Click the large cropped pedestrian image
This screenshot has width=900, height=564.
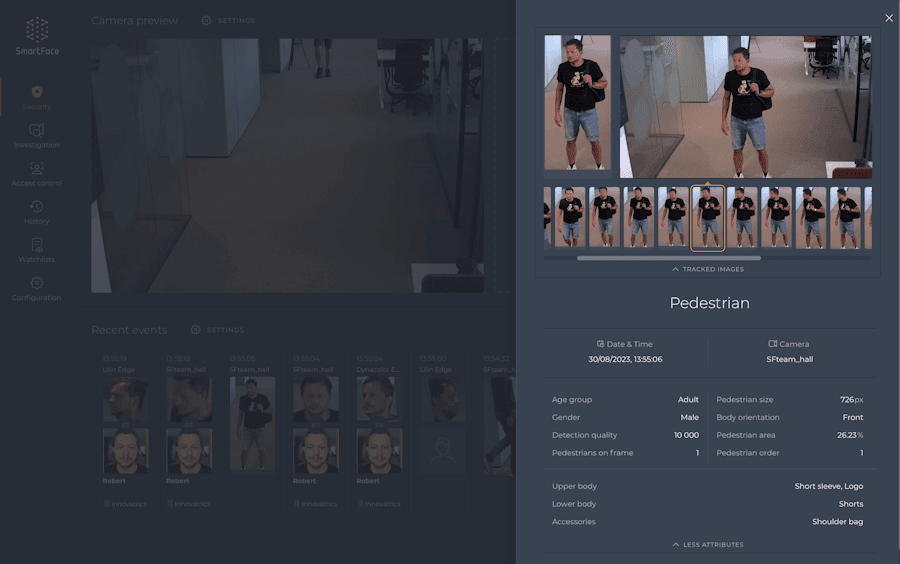click(x=577, y=103)
